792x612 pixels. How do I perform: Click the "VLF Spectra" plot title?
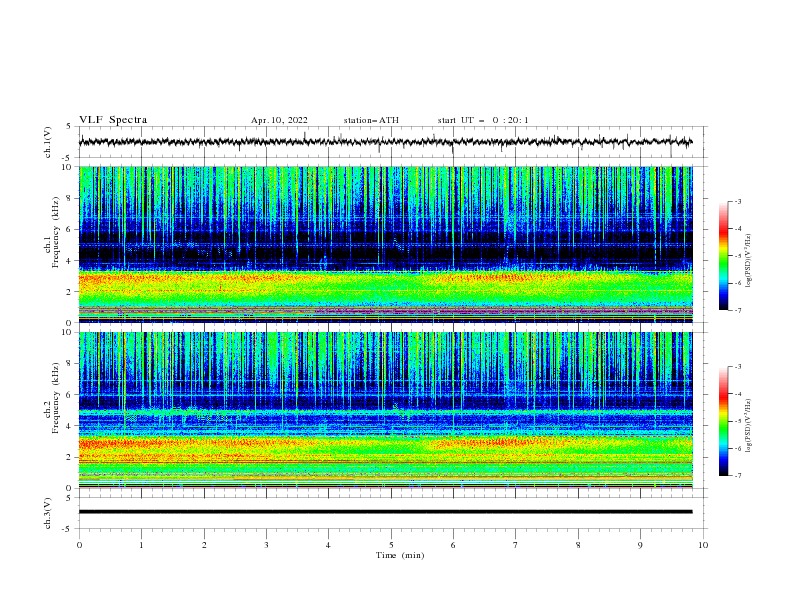click(113, 120)
